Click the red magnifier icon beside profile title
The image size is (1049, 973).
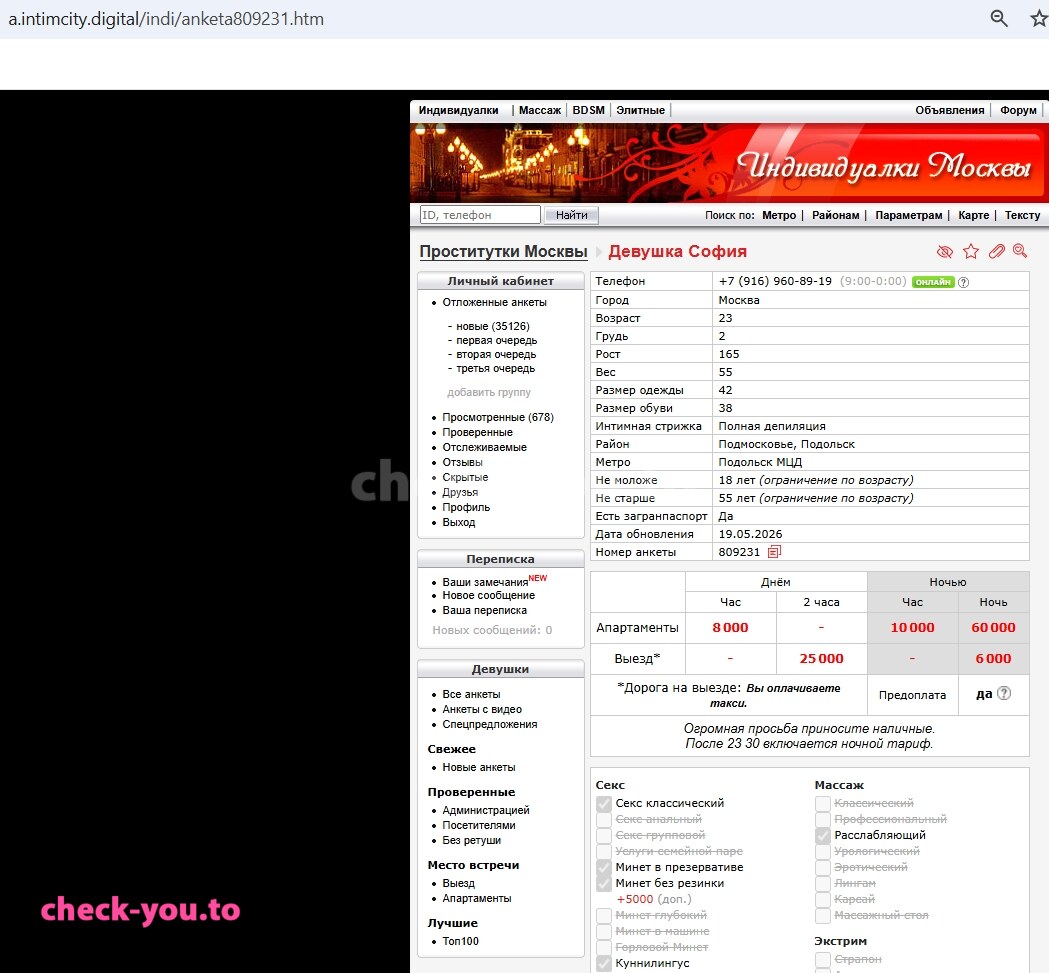(1020, 251)
